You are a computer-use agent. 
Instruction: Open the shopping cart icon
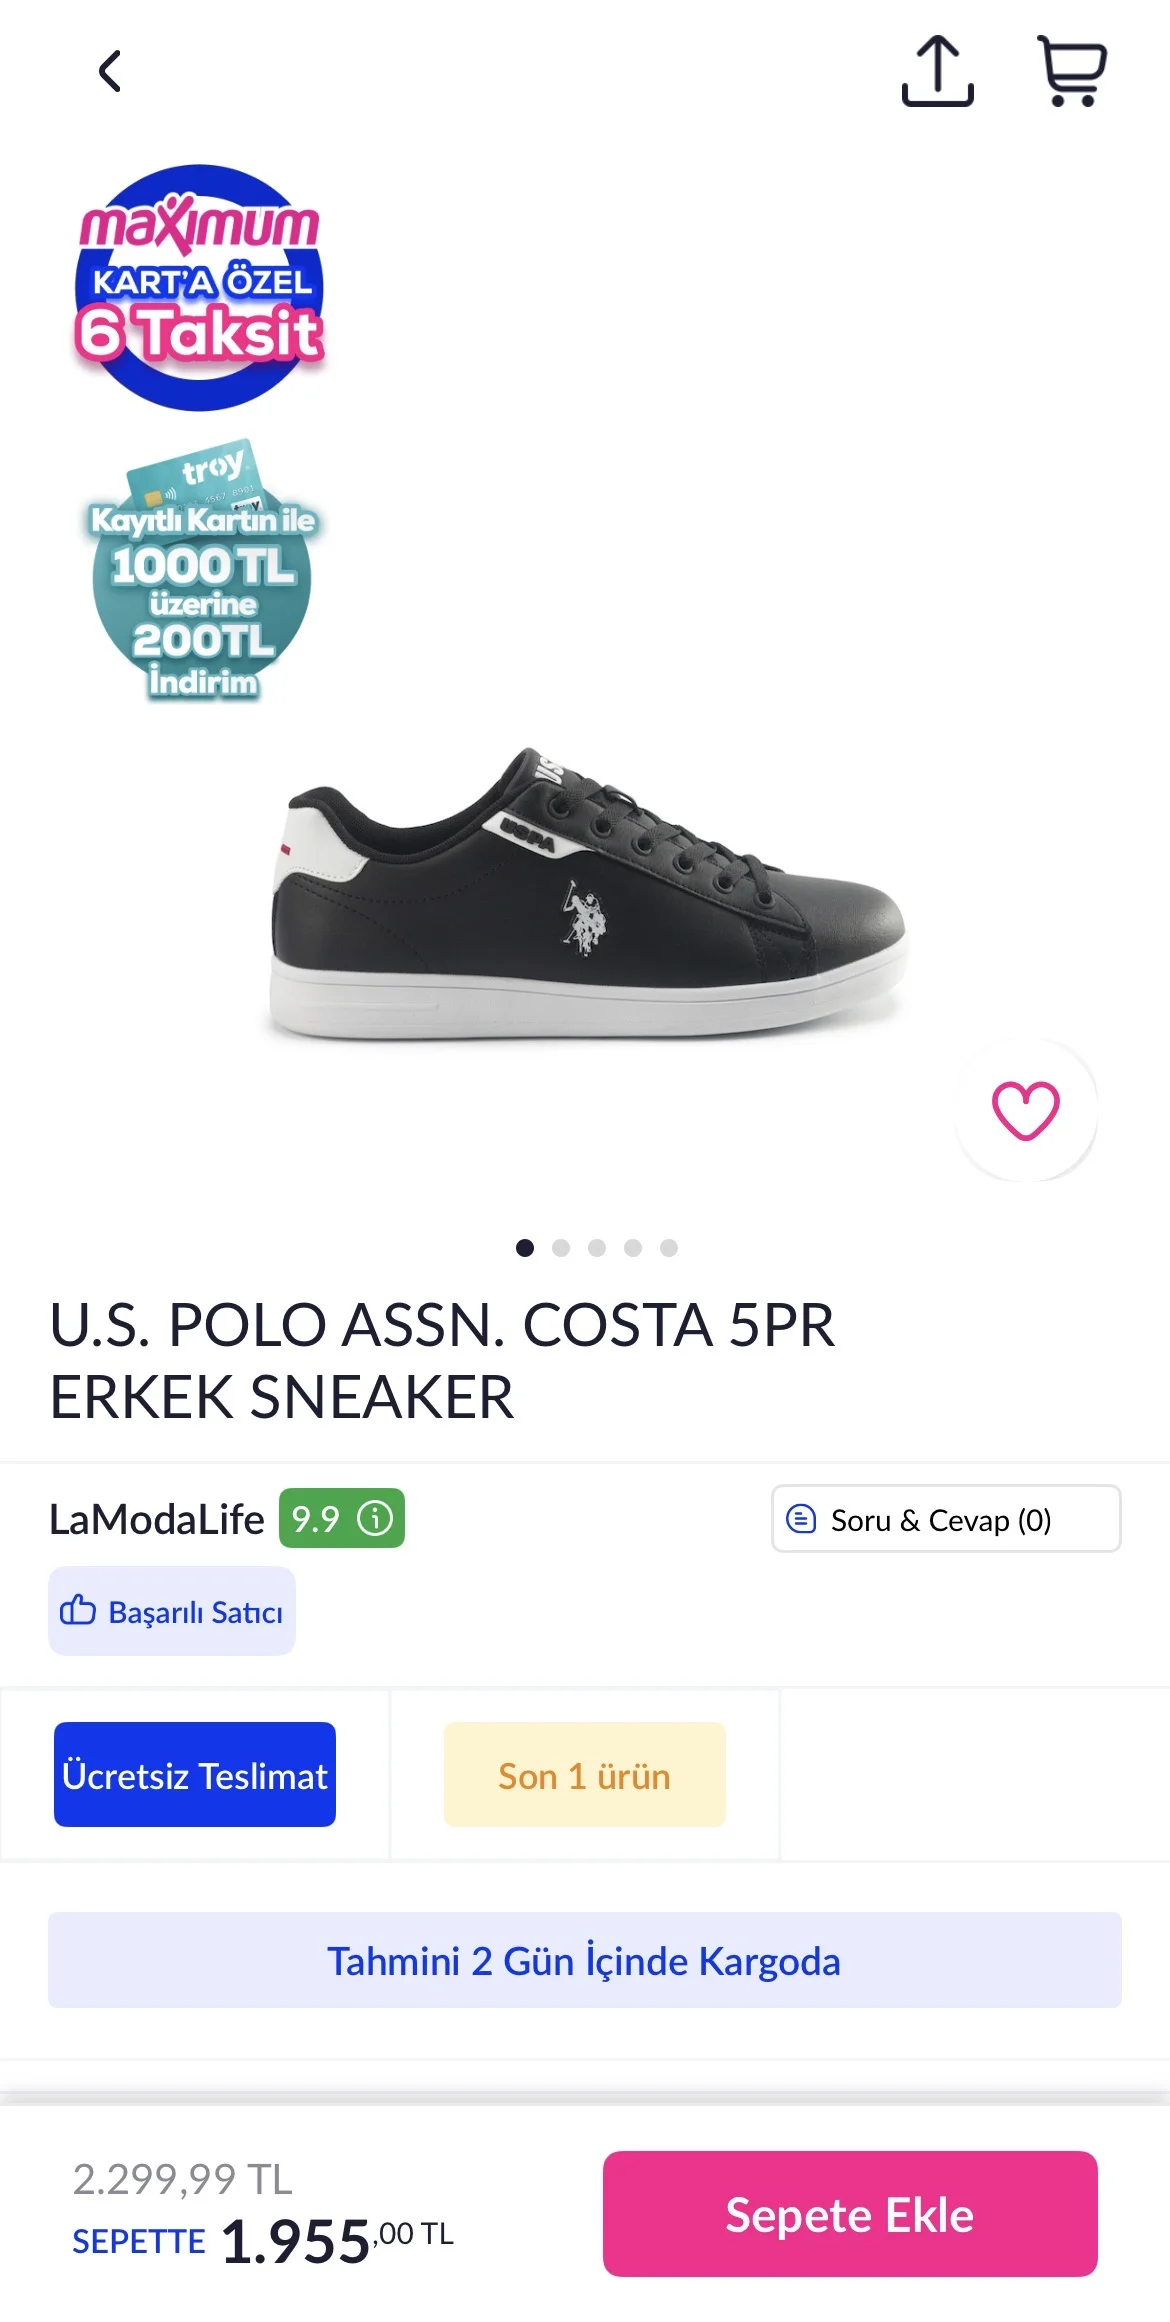pyautogui.click(x=1072, y=71)
